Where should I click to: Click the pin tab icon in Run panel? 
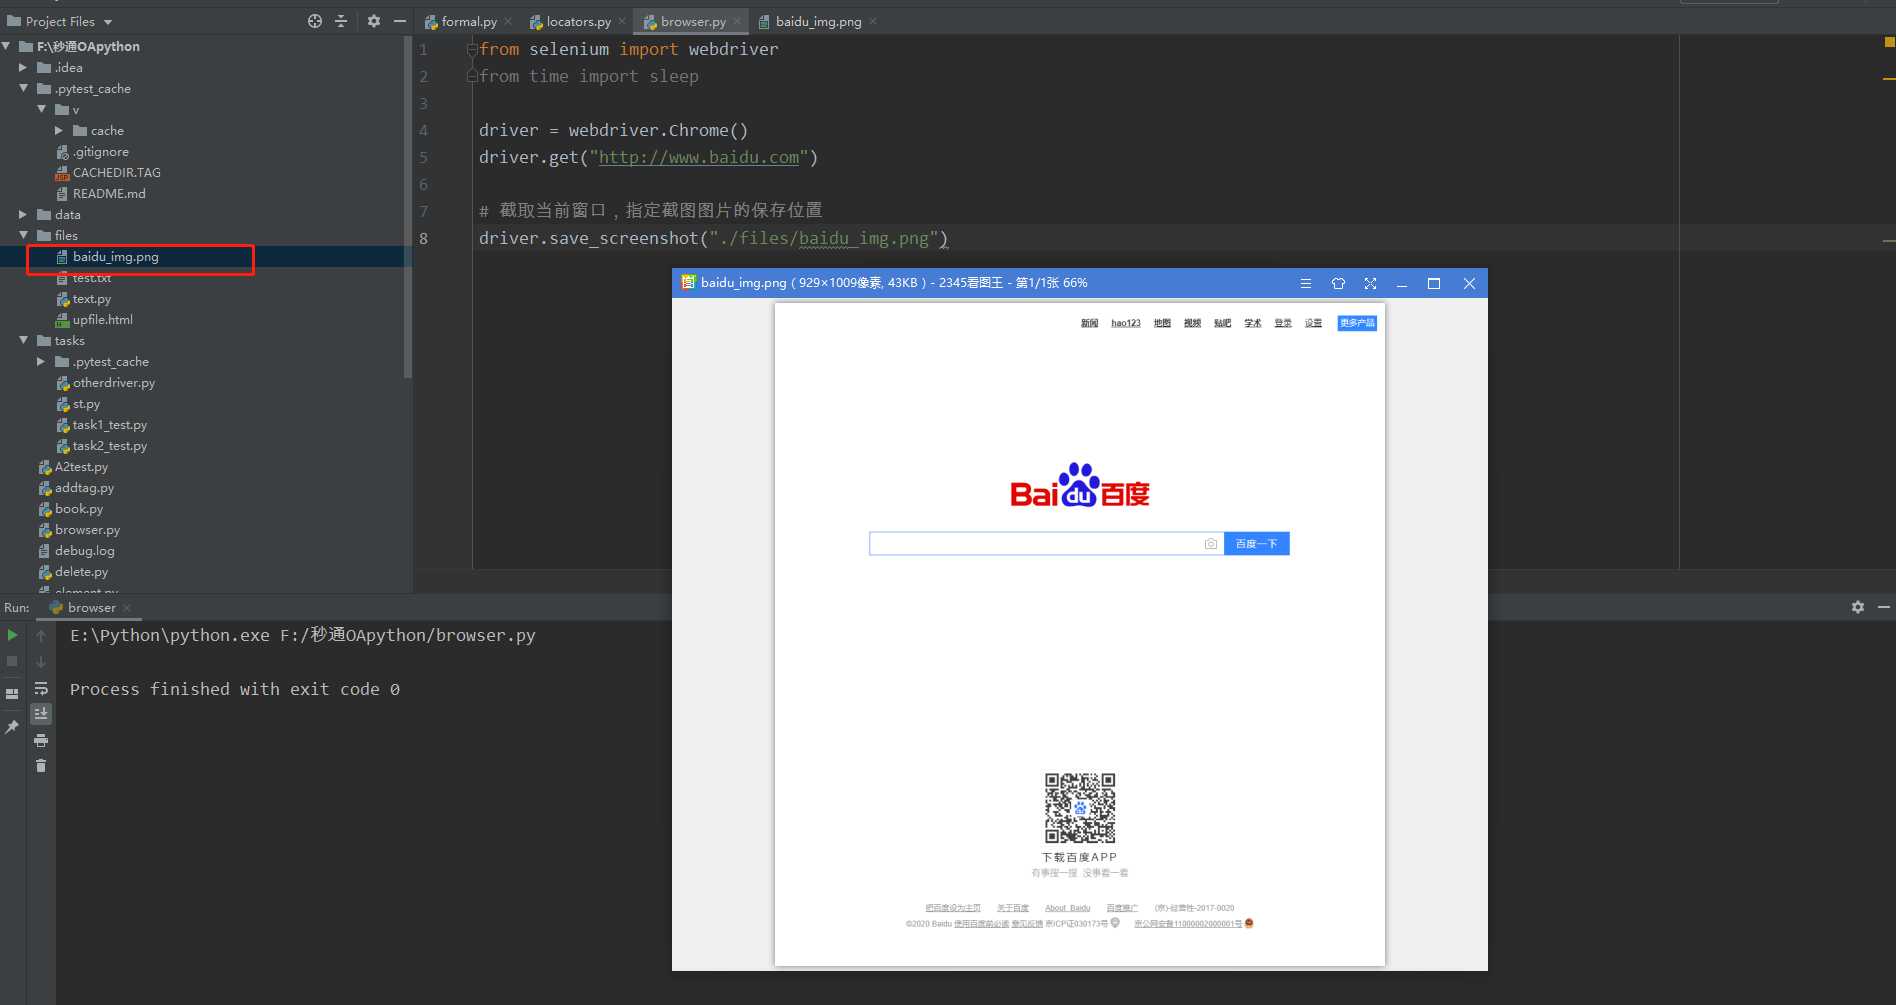click(12, 727)
